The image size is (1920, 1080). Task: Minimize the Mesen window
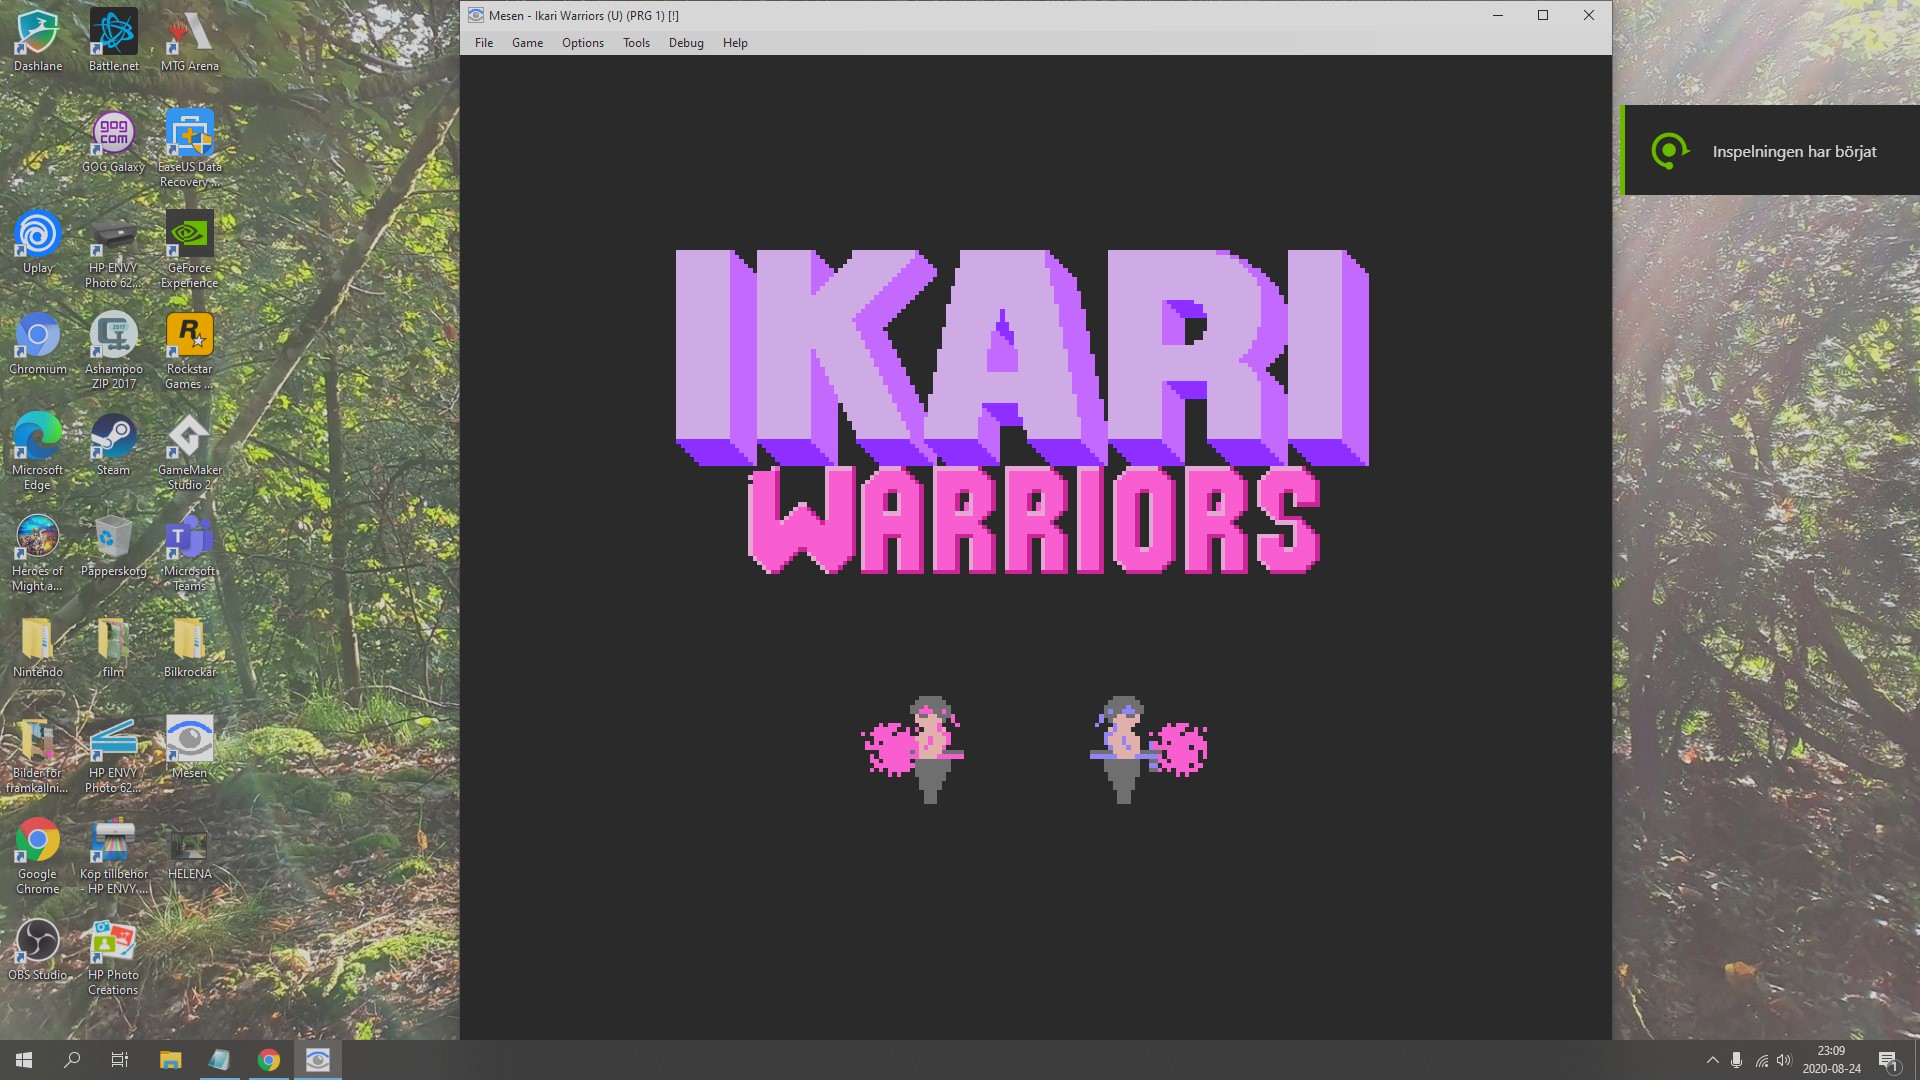[1498, 15]
